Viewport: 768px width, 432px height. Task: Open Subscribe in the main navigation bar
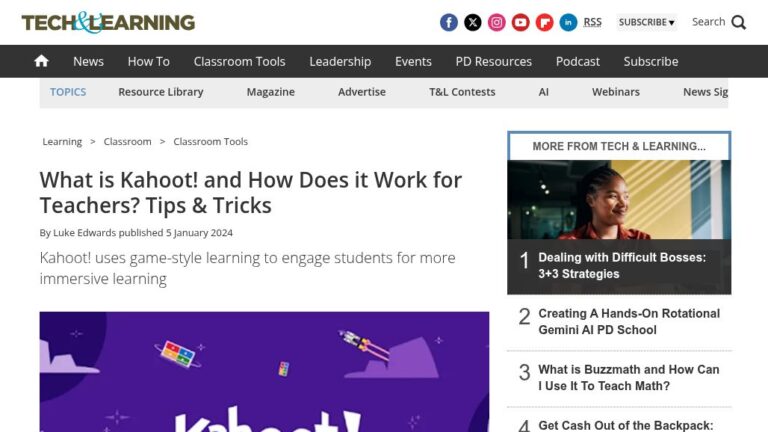point(650,61)
